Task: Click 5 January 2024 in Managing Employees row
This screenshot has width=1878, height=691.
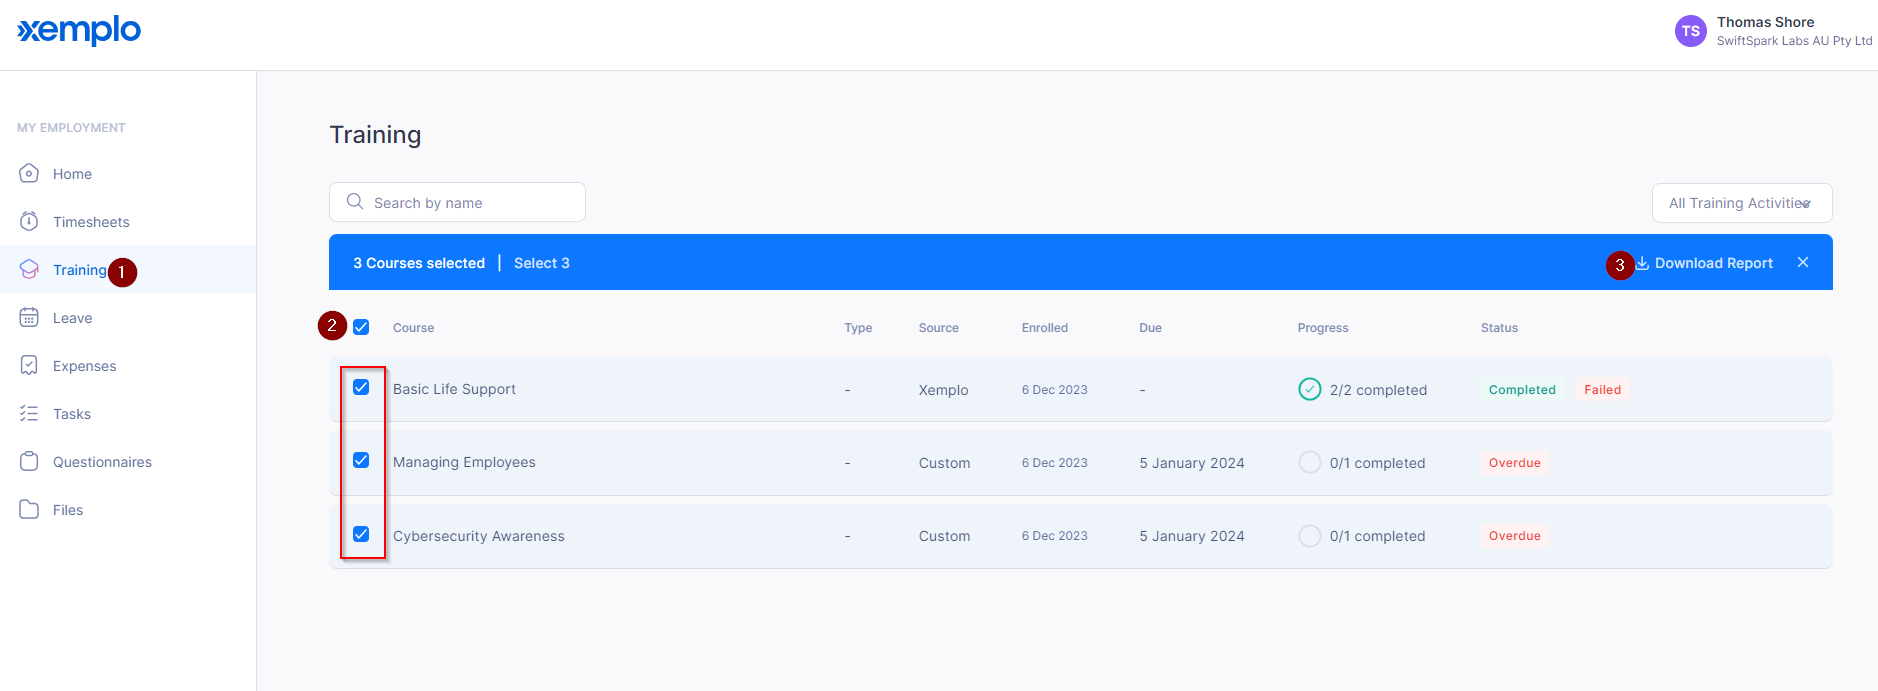Action: pyautogui.click(x=1192, y=463)
